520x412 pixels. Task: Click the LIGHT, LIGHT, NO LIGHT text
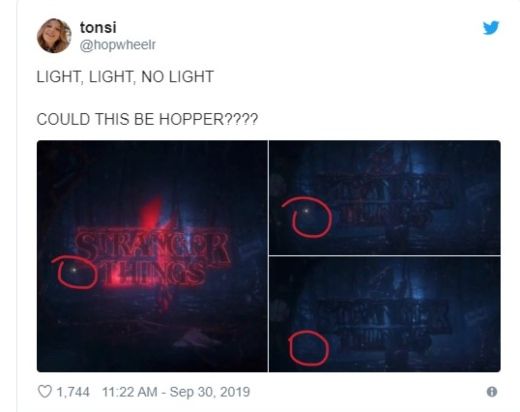click(x=125, y=77)
